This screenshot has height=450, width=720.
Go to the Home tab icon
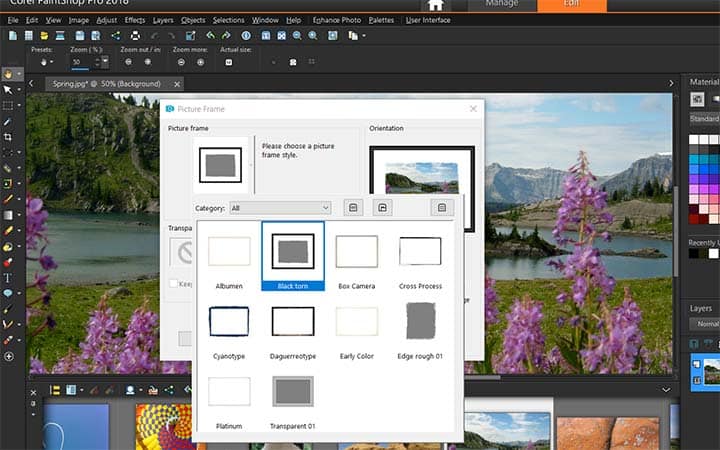click(x=435, y=5)
